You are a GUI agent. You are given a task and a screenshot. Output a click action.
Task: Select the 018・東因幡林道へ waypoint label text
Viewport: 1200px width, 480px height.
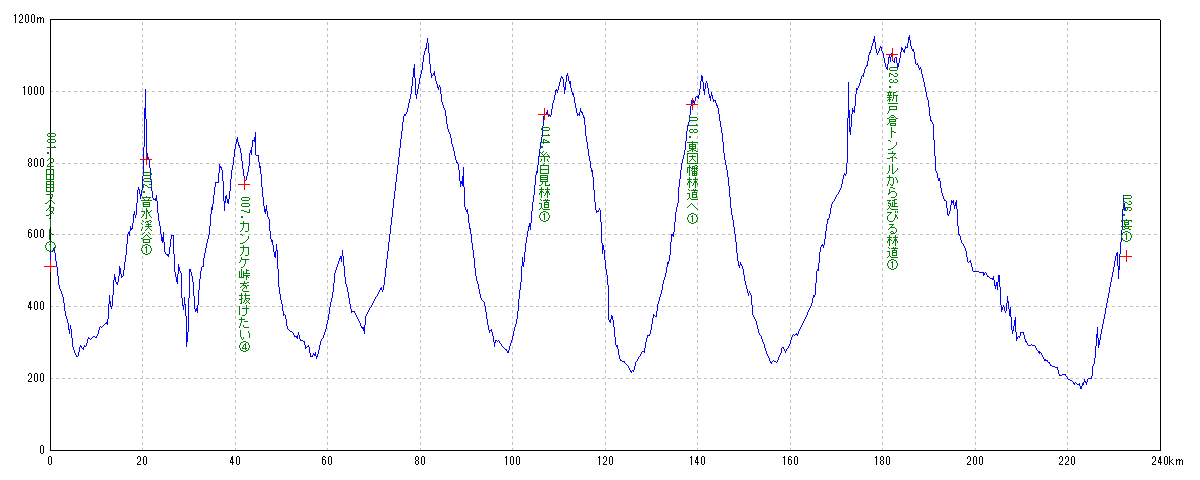pyautogui.click(x=692, y=170)
